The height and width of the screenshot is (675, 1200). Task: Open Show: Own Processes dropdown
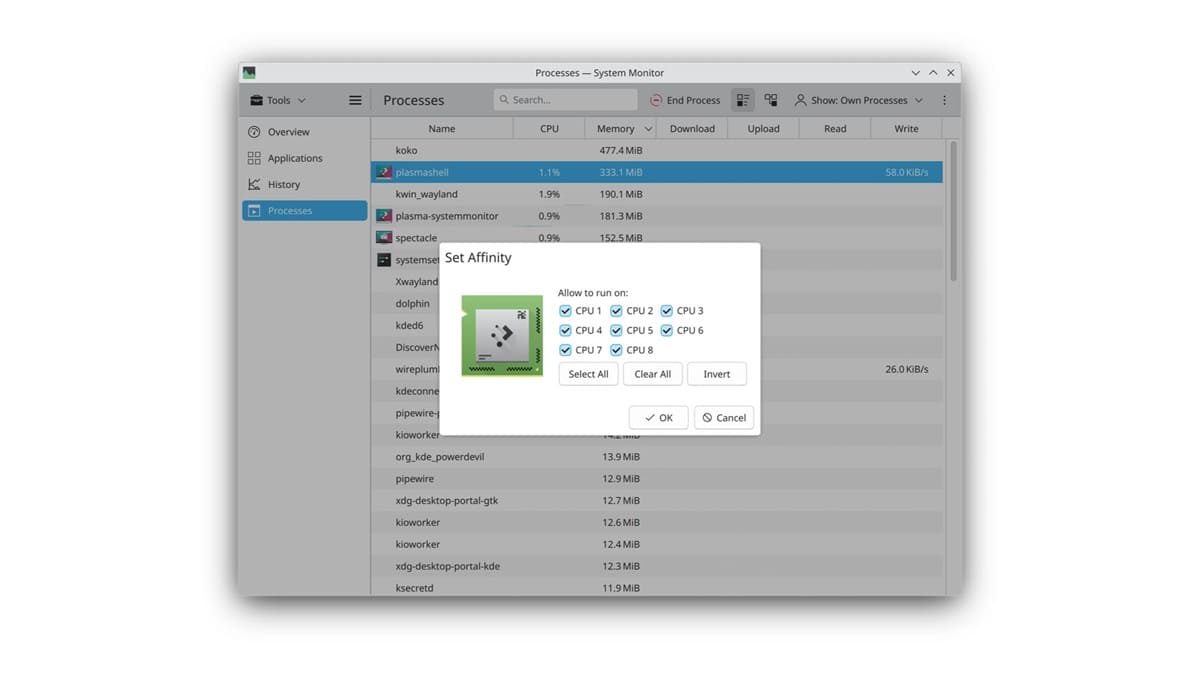[859, 100]
